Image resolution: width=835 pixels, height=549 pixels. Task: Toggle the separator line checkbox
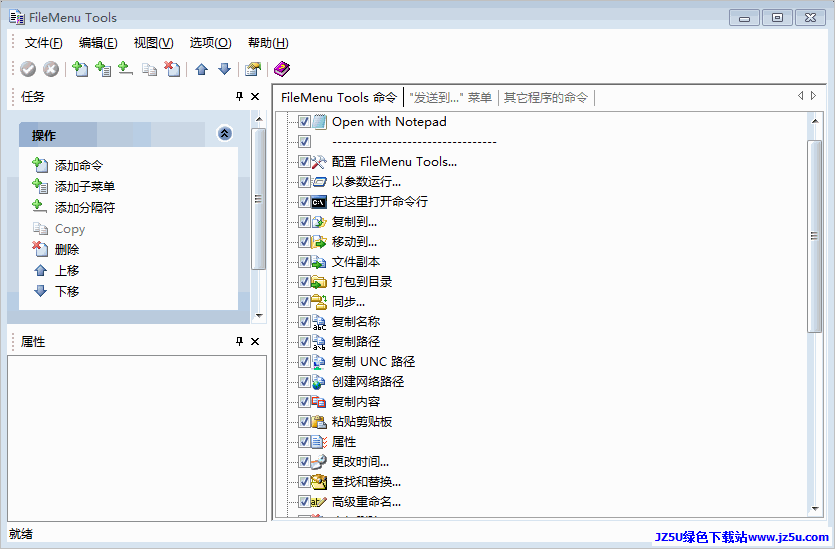pyautogui.click(x=304, y=142)
